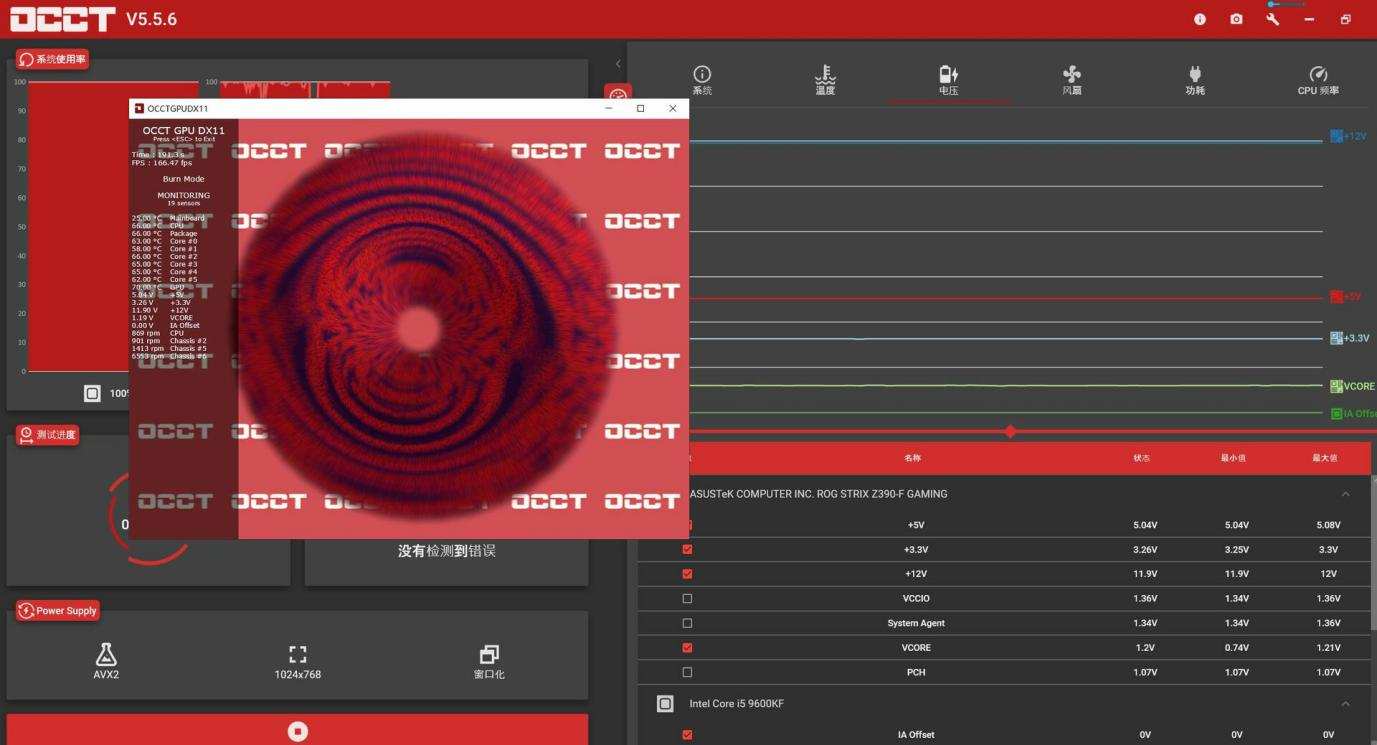Sort table by 状态 column header
This screenshot has width=1377, height=745.
[x=1141, y=458]
